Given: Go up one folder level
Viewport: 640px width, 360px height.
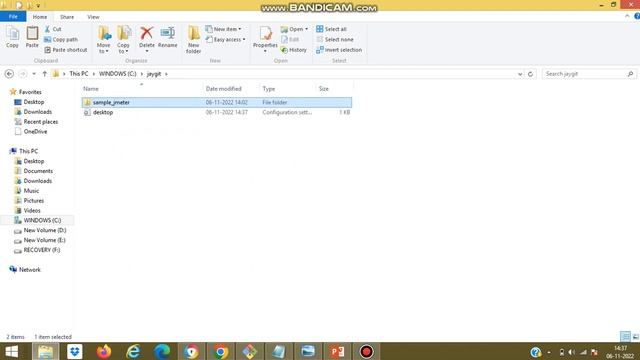Looking at the screenshot, I should point(44,74).
